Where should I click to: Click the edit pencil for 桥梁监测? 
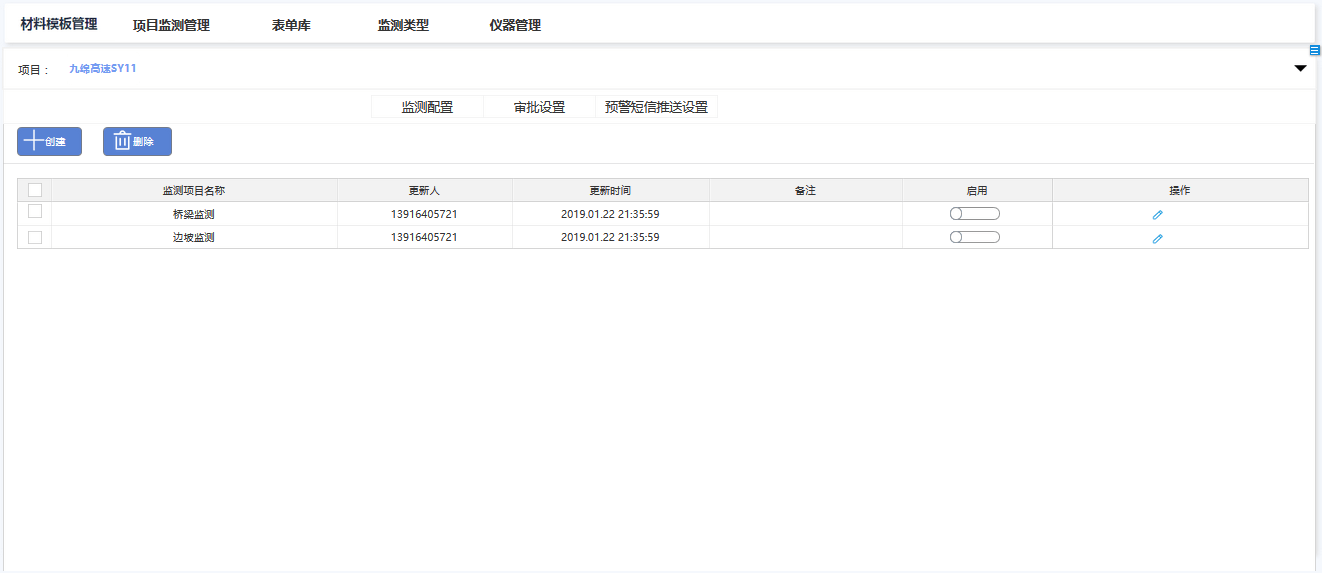pyautogui.click(x=1157, y=214)
